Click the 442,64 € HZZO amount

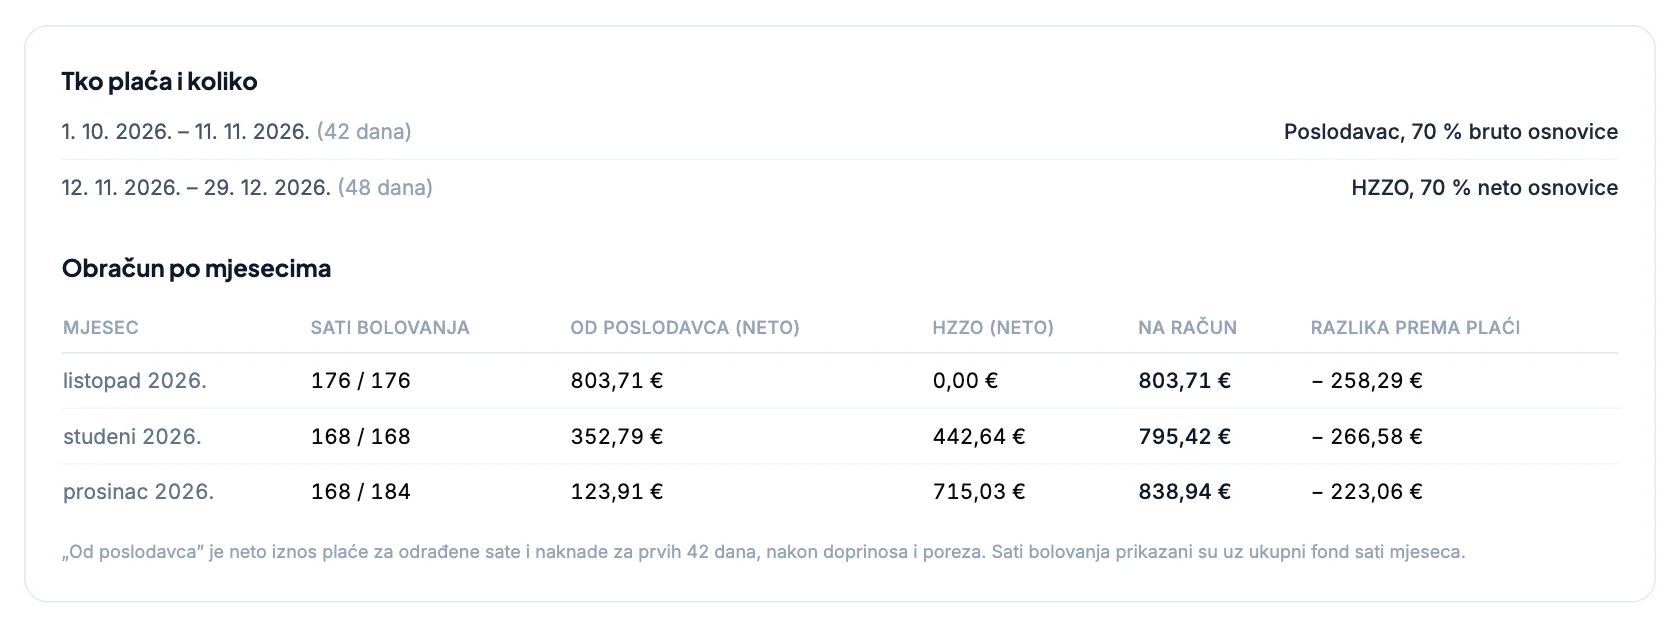[x=979, y=437]
